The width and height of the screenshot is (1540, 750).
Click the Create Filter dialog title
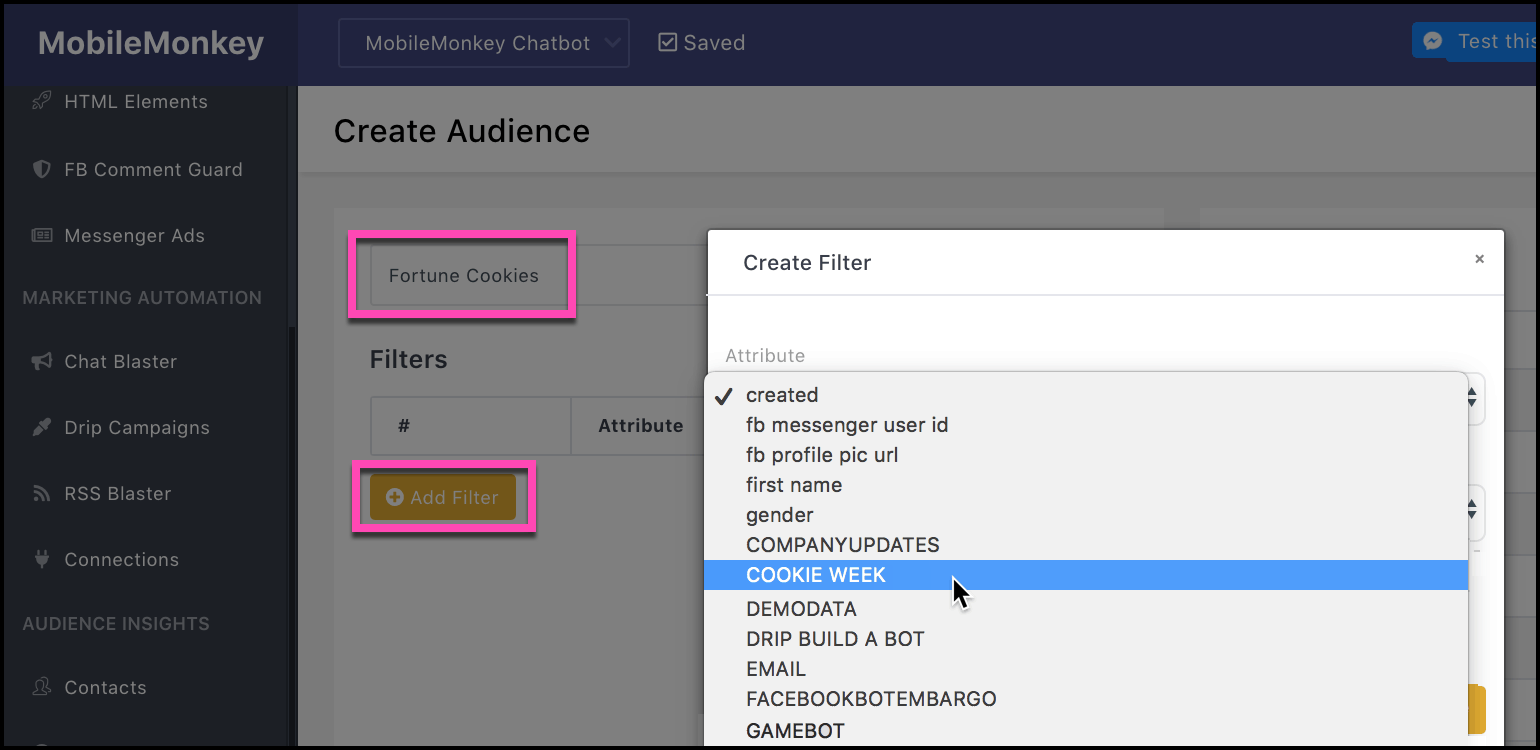pyautogui.click(x=807, y=263)
